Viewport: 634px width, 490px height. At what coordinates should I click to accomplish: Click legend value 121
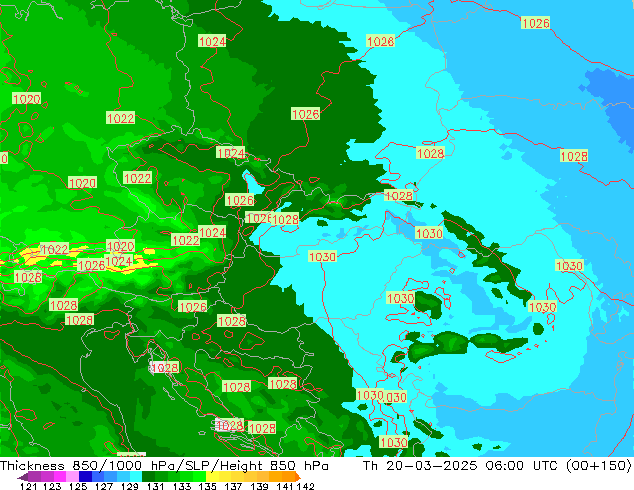(x=29, y=486)
